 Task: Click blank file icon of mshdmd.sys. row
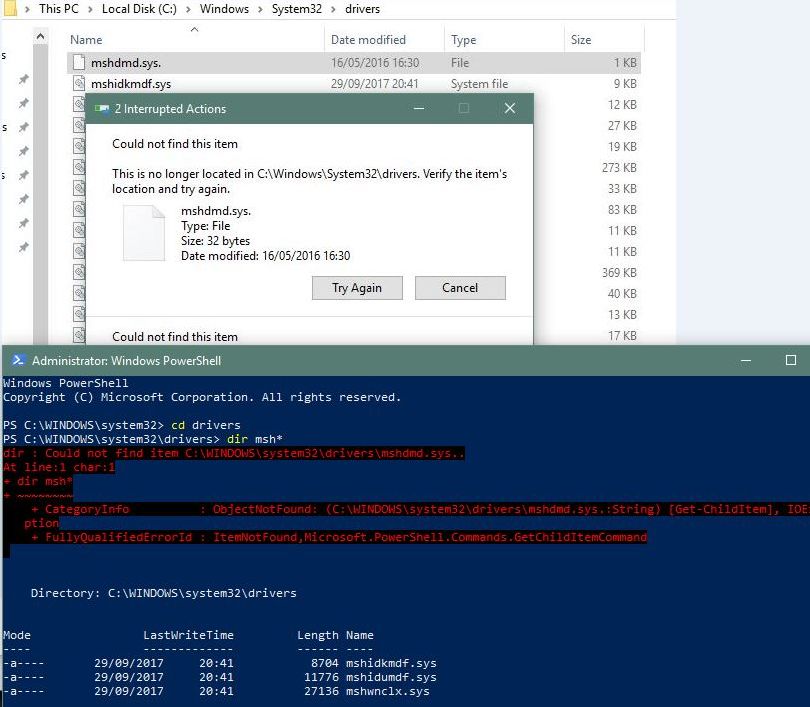[x=79, y=62]
